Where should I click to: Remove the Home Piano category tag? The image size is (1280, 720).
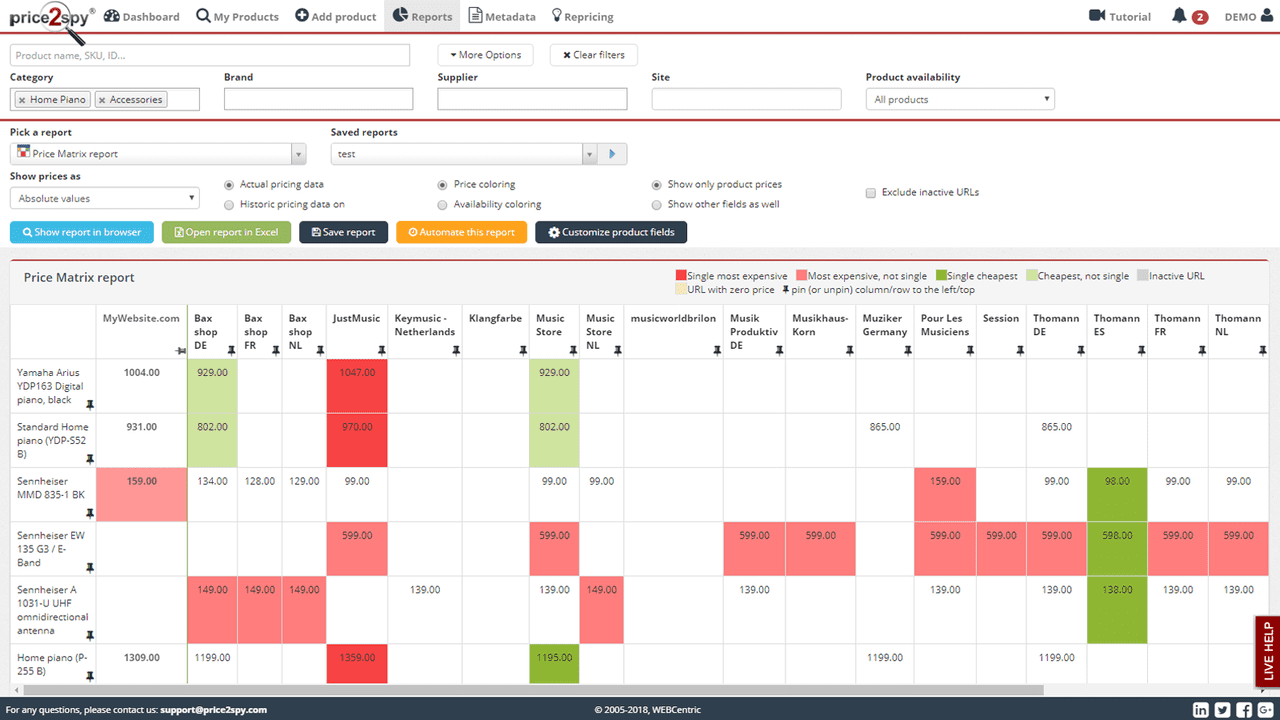(x=22, y=100)
